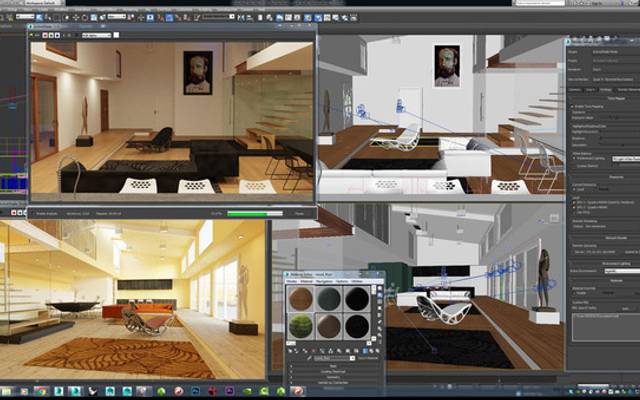Open Navigation menu in Material Editor
This screenshot has width=640, height=400.
click(x=324, y=282)
